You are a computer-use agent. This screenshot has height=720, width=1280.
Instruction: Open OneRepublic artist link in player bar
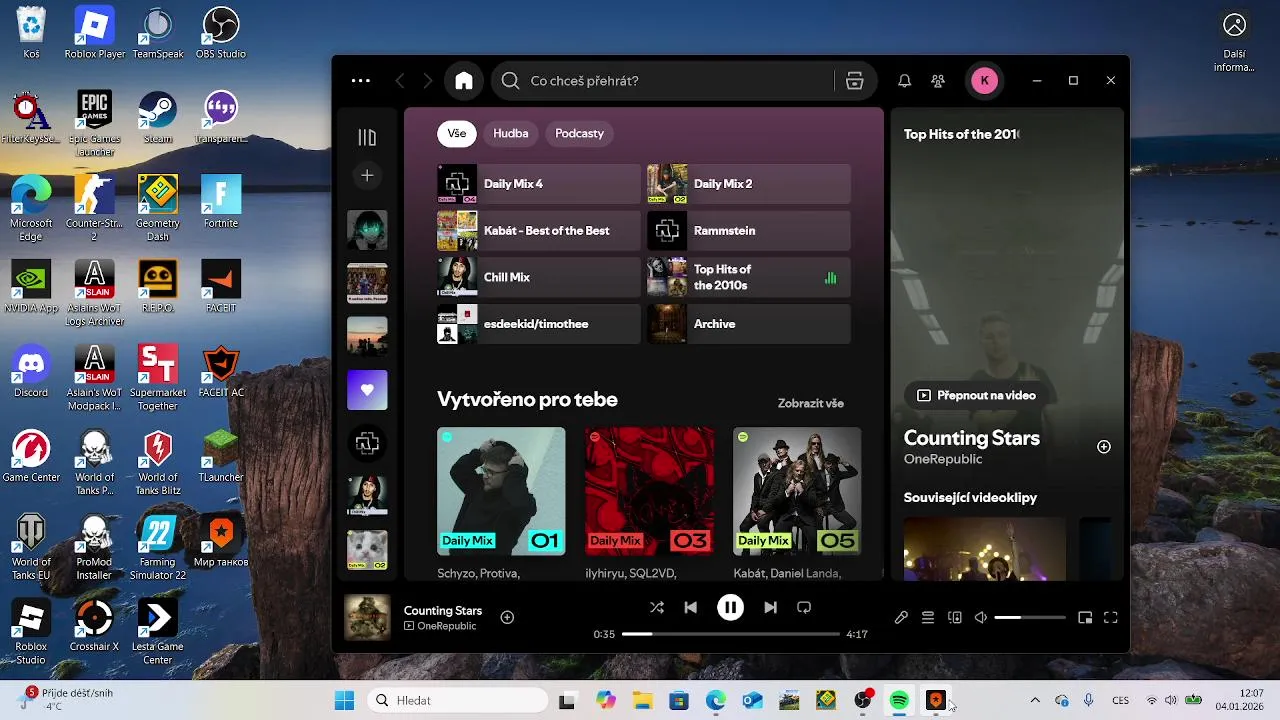[x=446, y=626]
